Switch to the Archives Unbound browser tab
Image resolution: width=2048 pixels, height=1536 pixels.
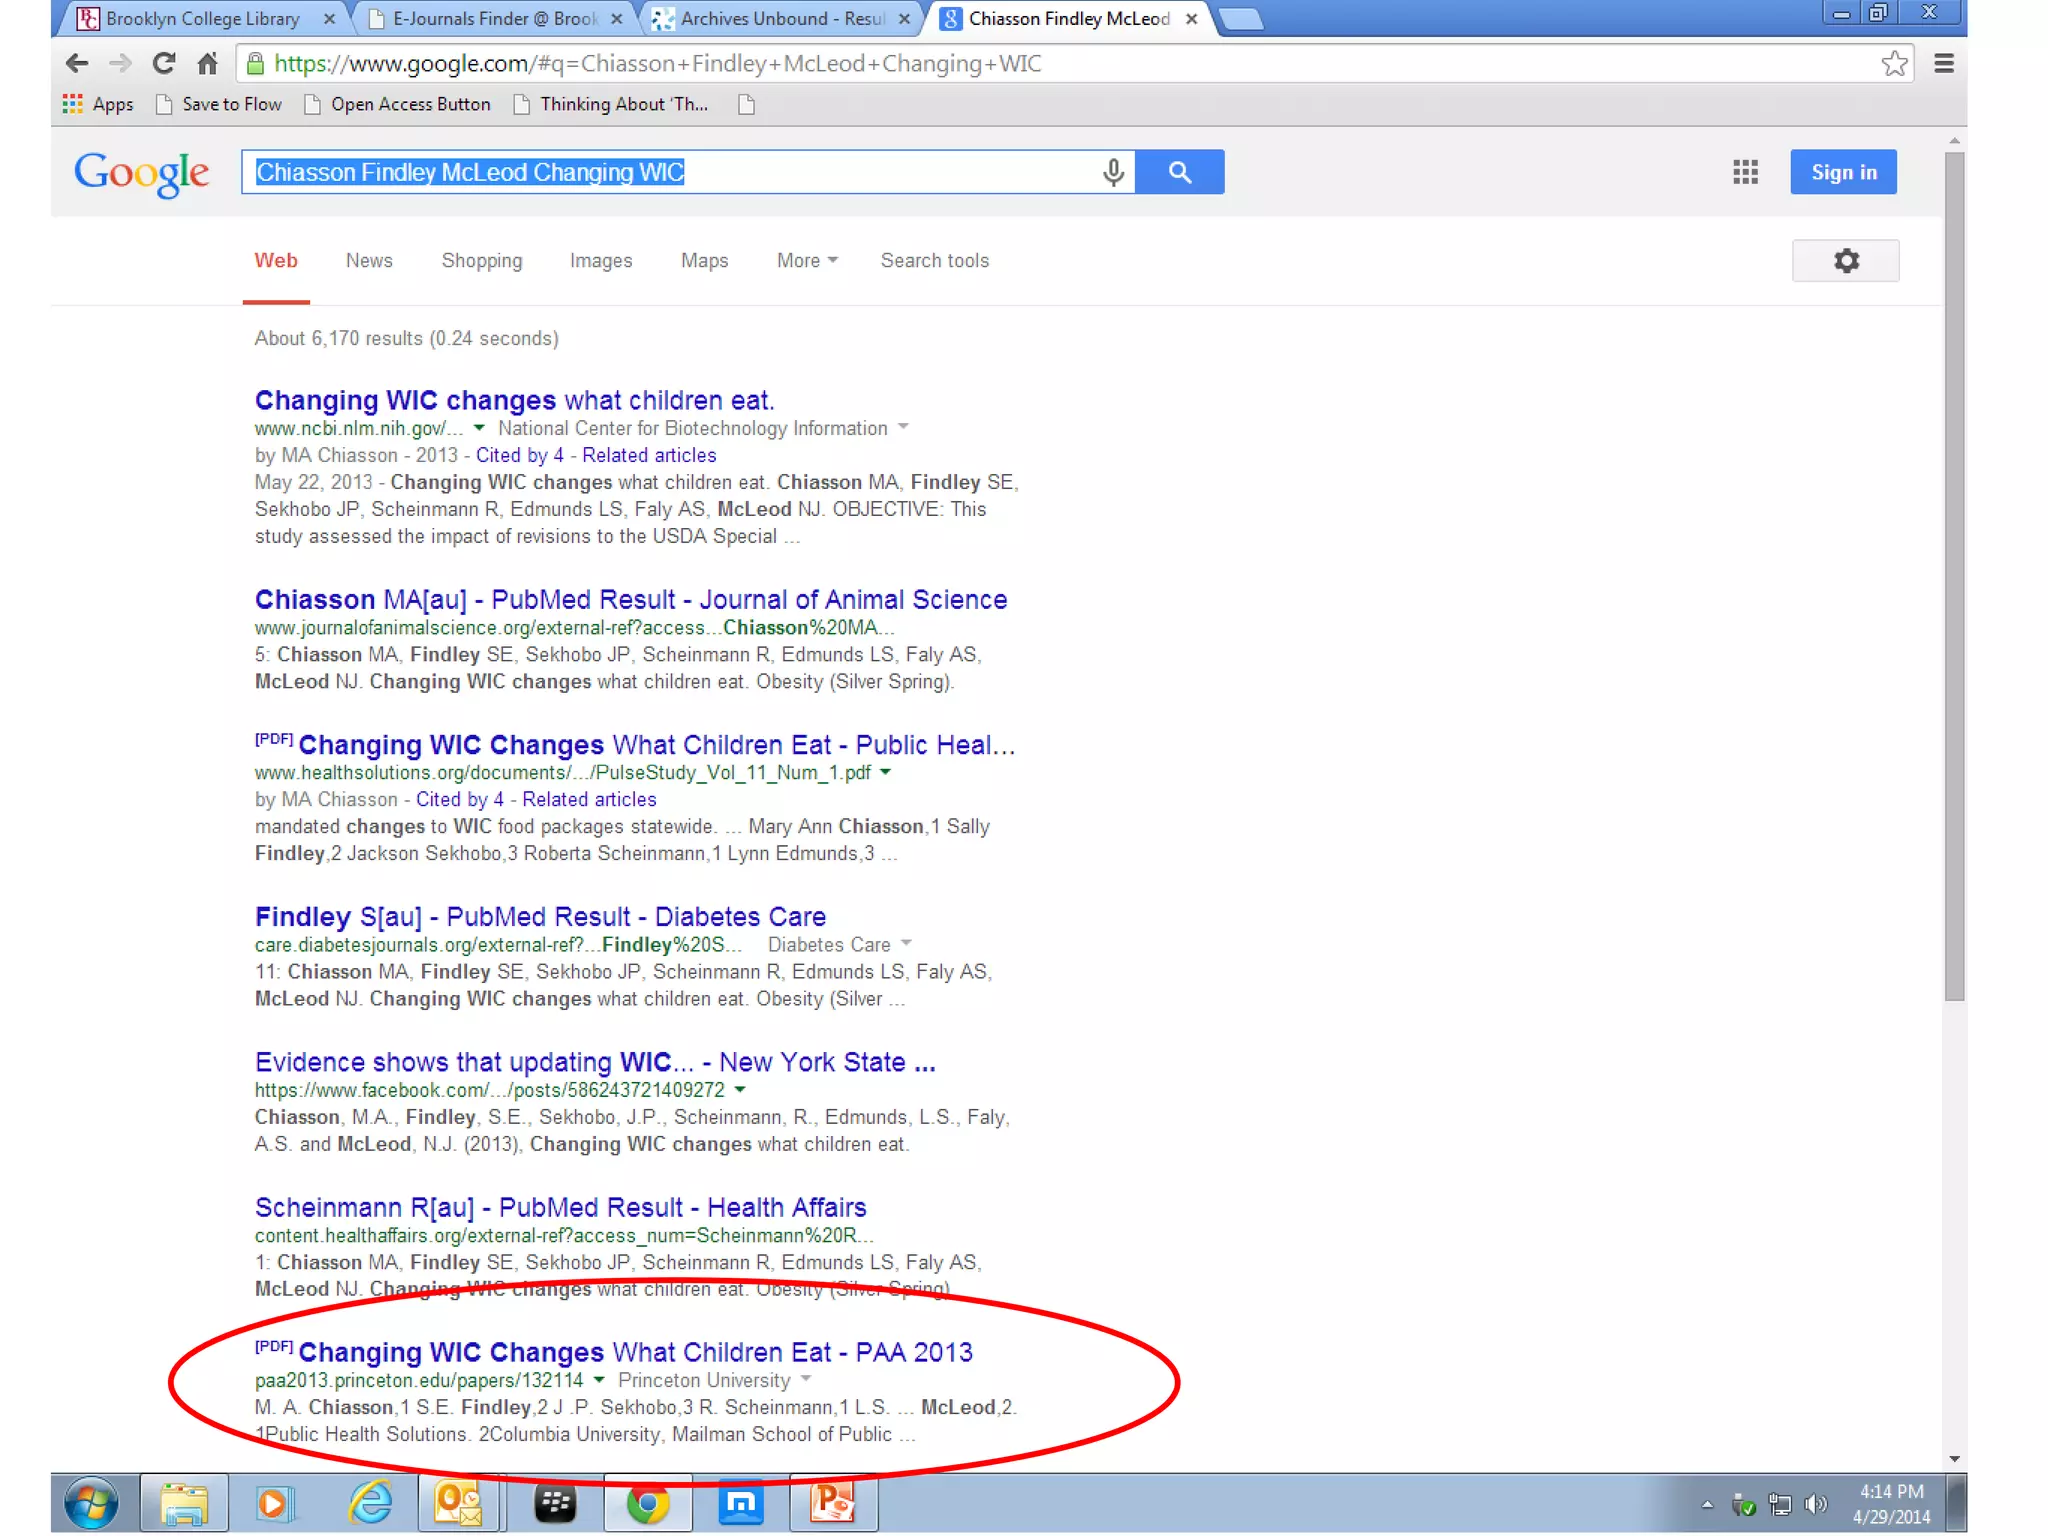(x=780, y=19)
